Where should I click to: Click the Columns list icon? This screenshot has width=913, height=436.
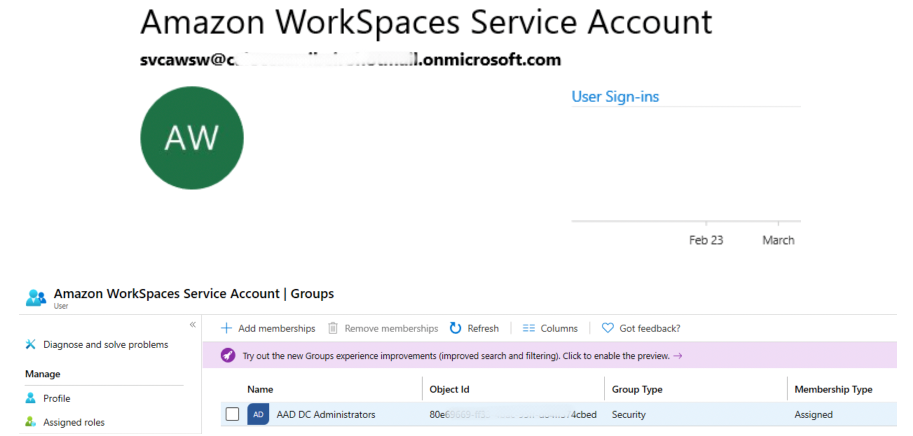pyautogui.click(x=529, y=328)
